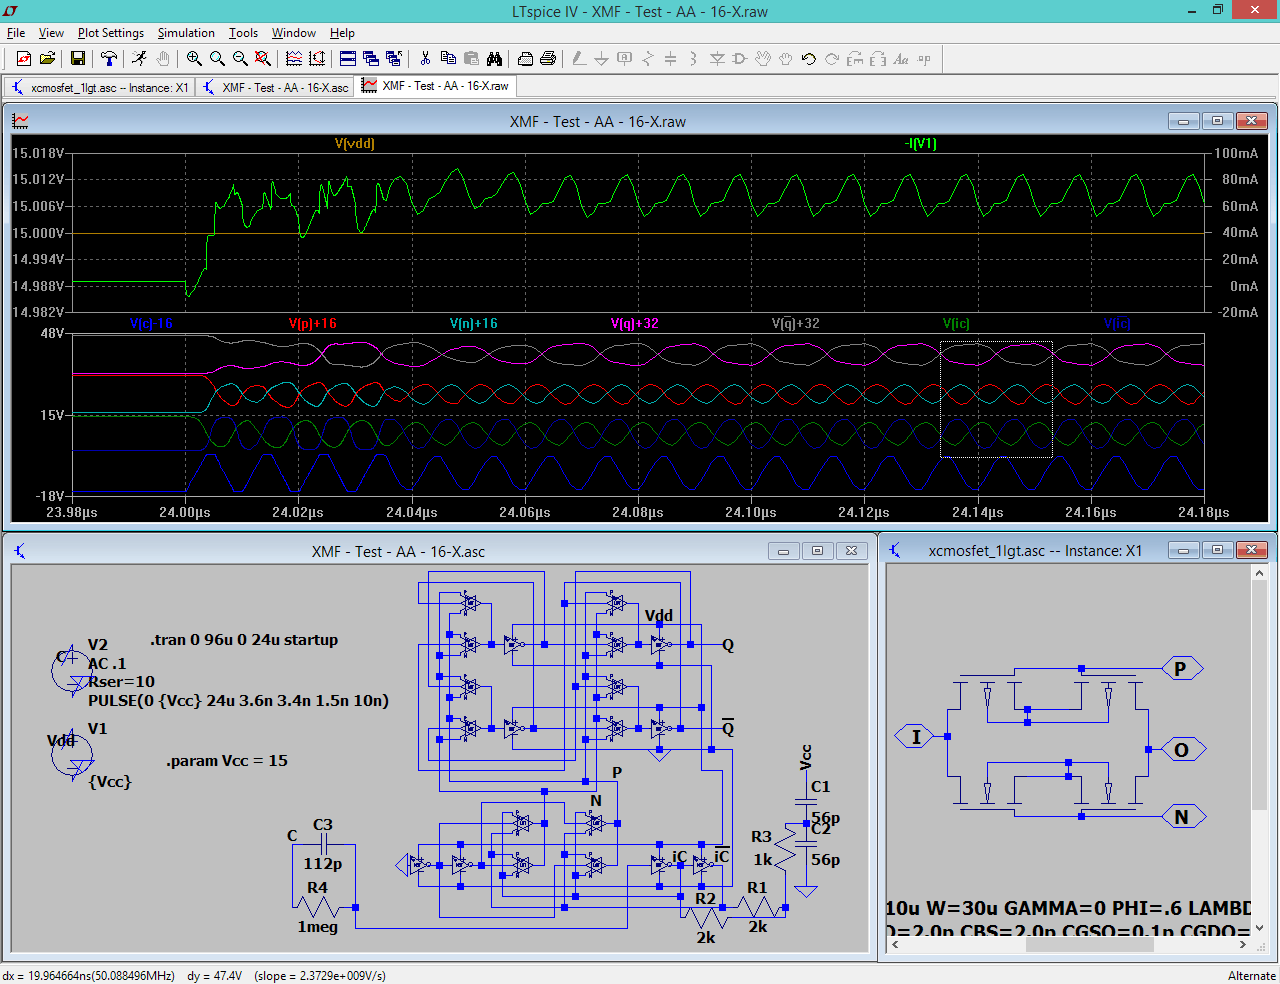The height and width of the screenshot is (984, 1280).
Task: Open the Window menu
Action: point(294,33)
